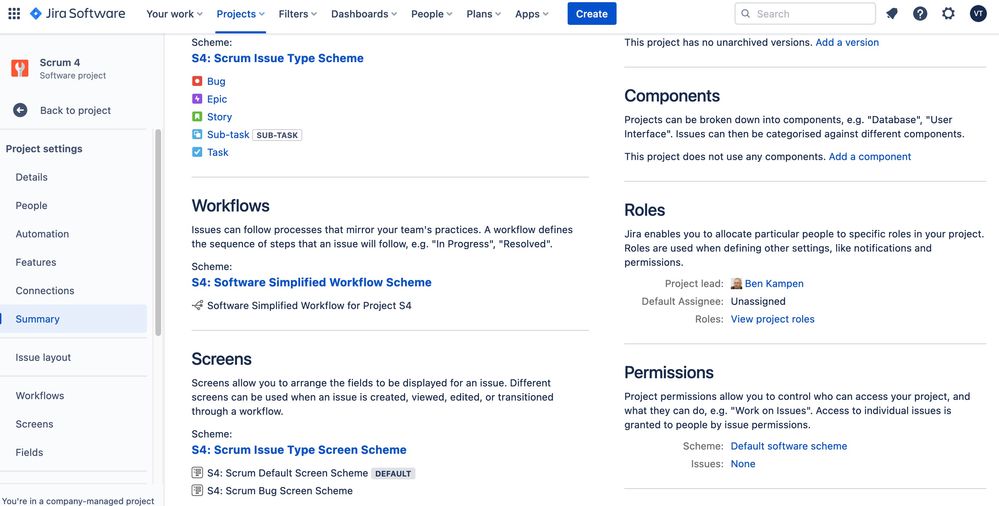This screenshot has width=999, height=506.
Task: Expand the Filters menu
Action: click(298, 13)
